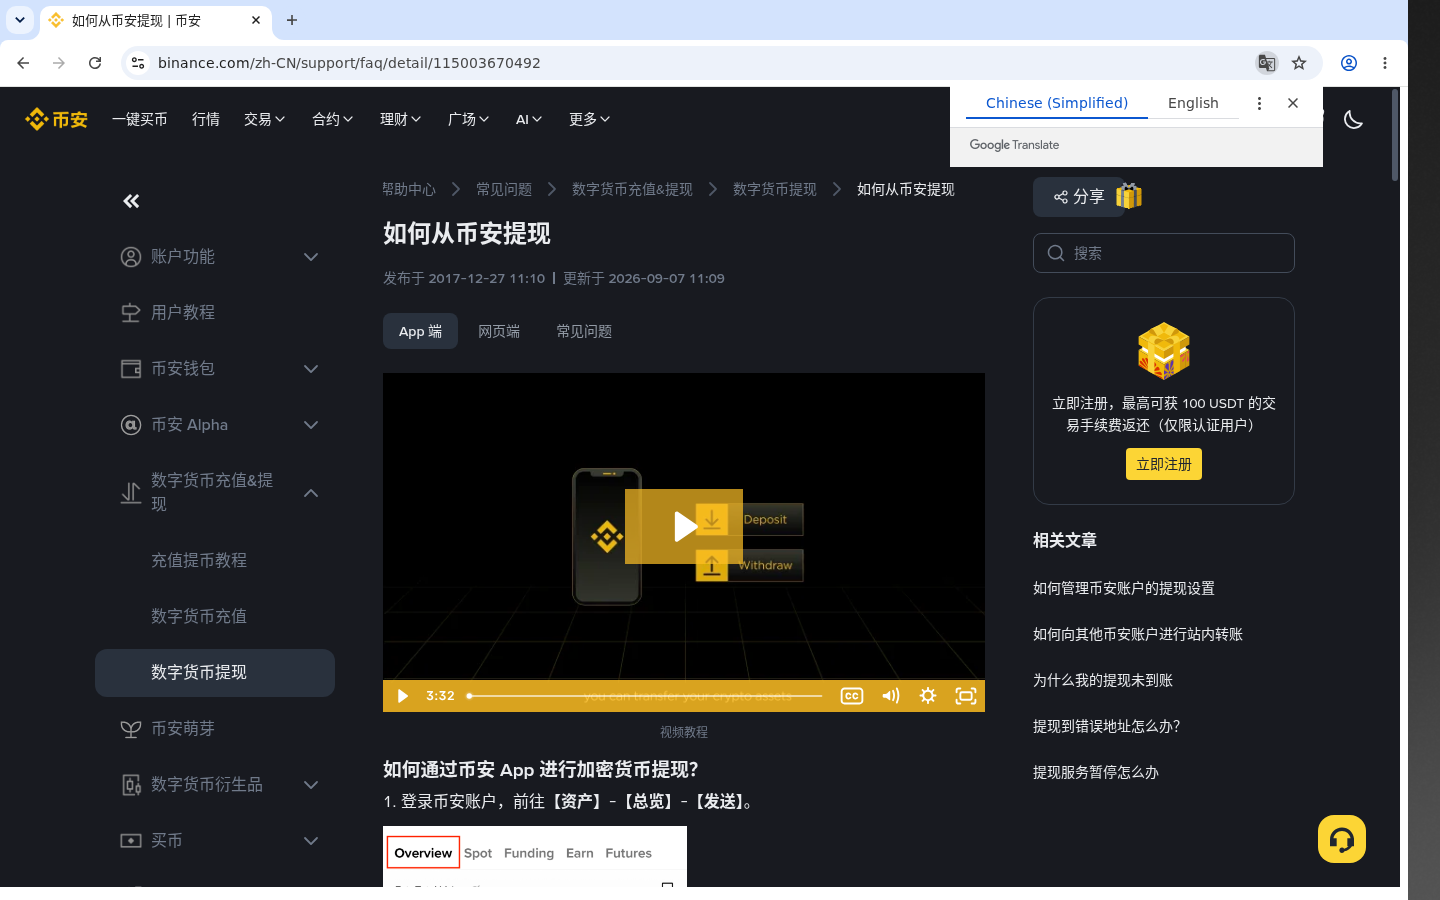Click the address bar URL
The width and height of the screenshot is (1440, 900).
(349, 63)
